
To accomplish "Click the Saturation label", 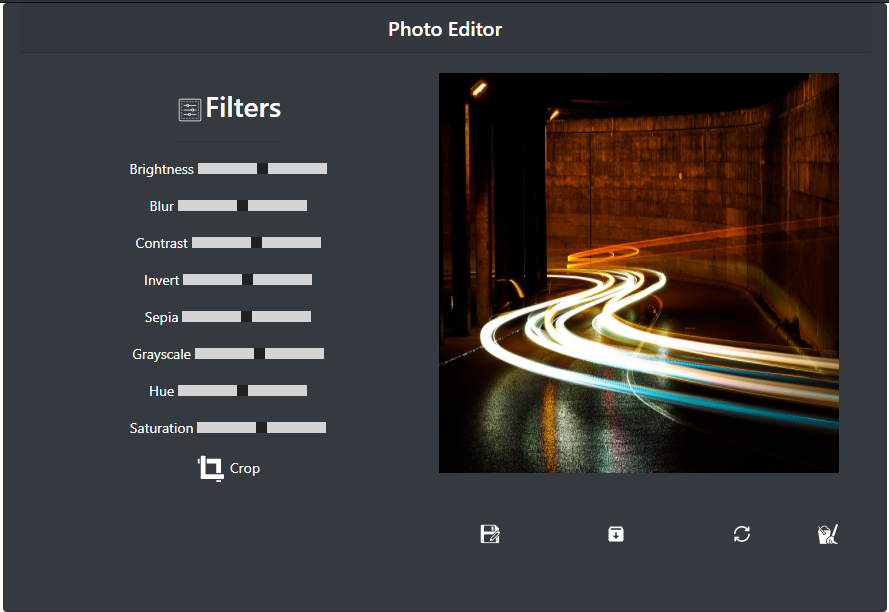I will coord(162,428).
